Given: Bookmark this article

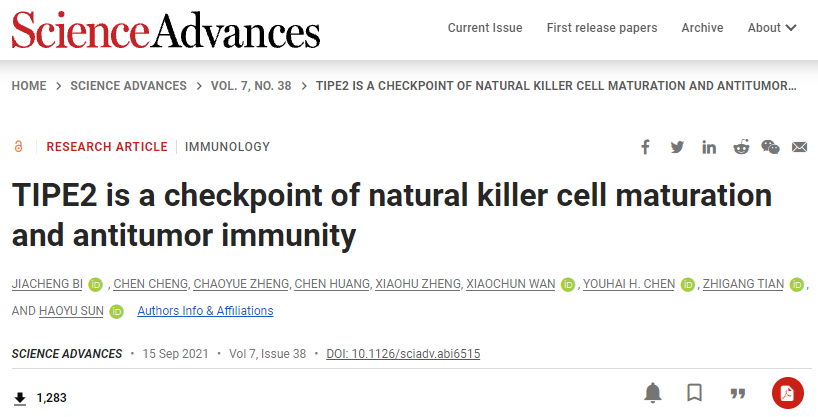Looking at the screenshot, I should [694, 392].
